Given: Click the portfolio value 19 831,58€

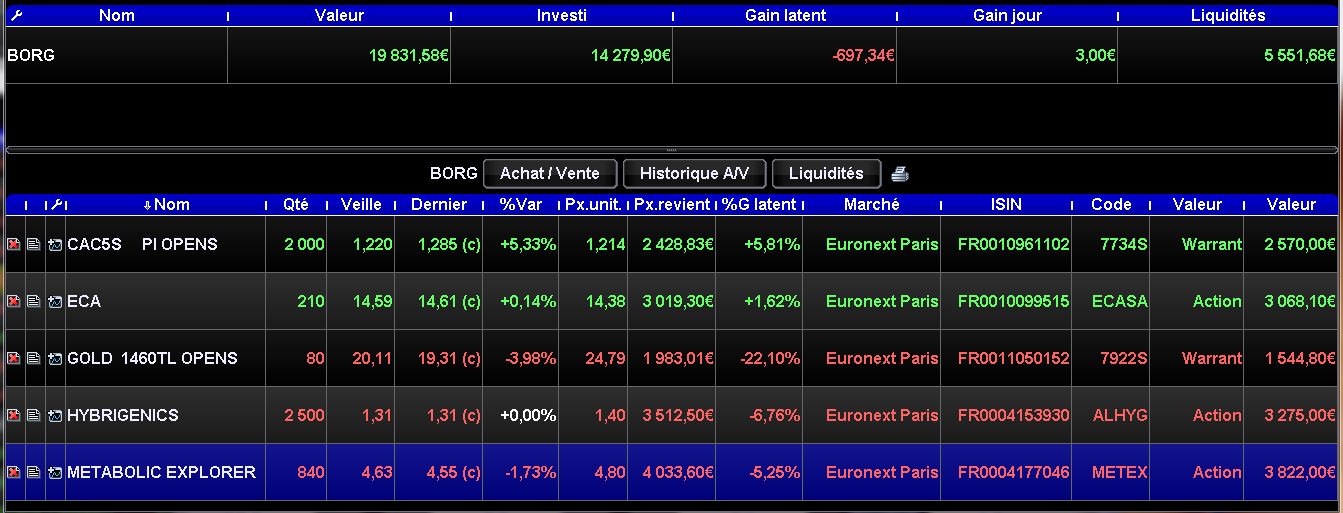Looking at the screenshot, I should [408, 56].
